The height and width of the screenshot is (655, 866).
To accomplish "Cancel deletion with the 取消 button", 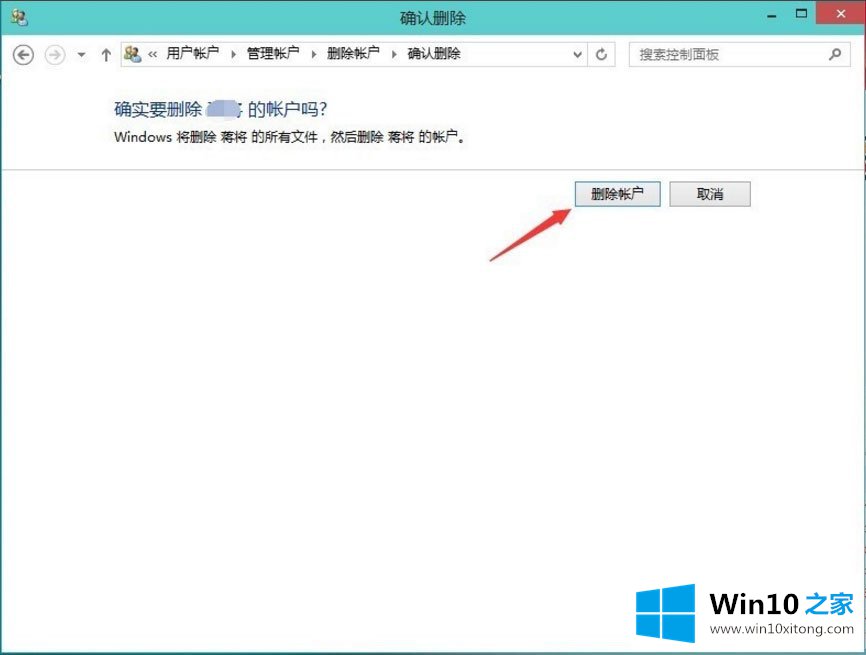I will tap(710, 194).
